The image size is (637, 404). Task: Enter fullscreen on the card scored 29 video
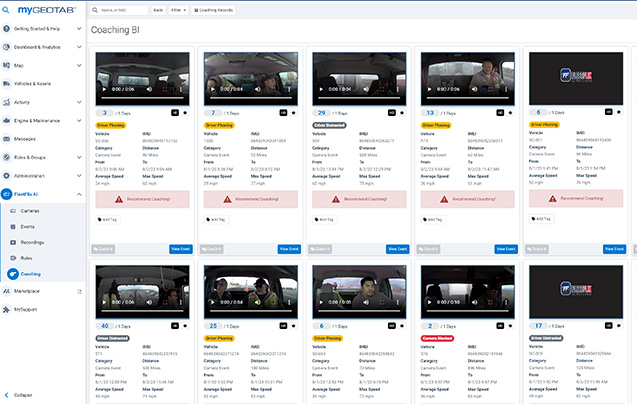pos(382,89)
